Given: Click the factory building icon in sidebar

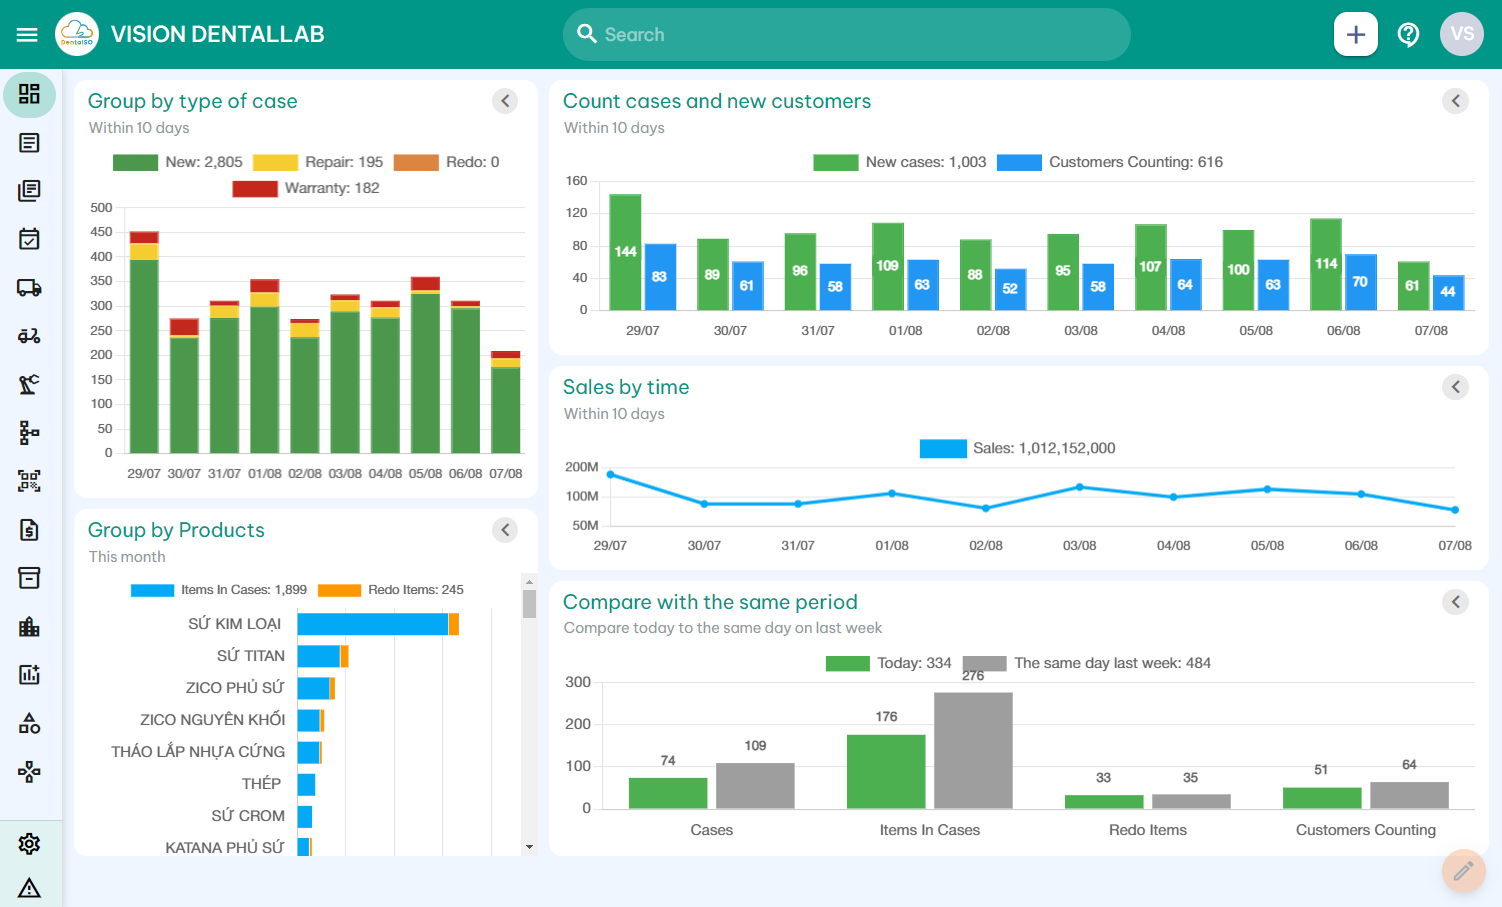Looking at the screenshot, I should [29, 625].
